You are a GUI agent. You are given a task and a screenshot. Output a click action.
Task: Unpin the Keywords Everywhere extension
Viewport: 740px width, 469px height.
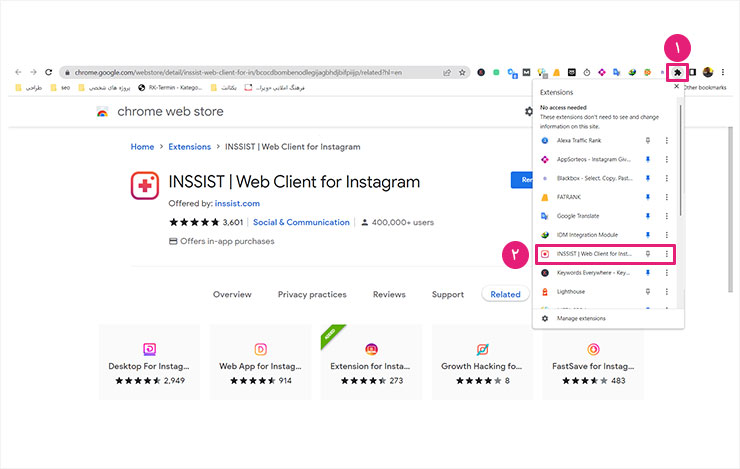(648, 273)
